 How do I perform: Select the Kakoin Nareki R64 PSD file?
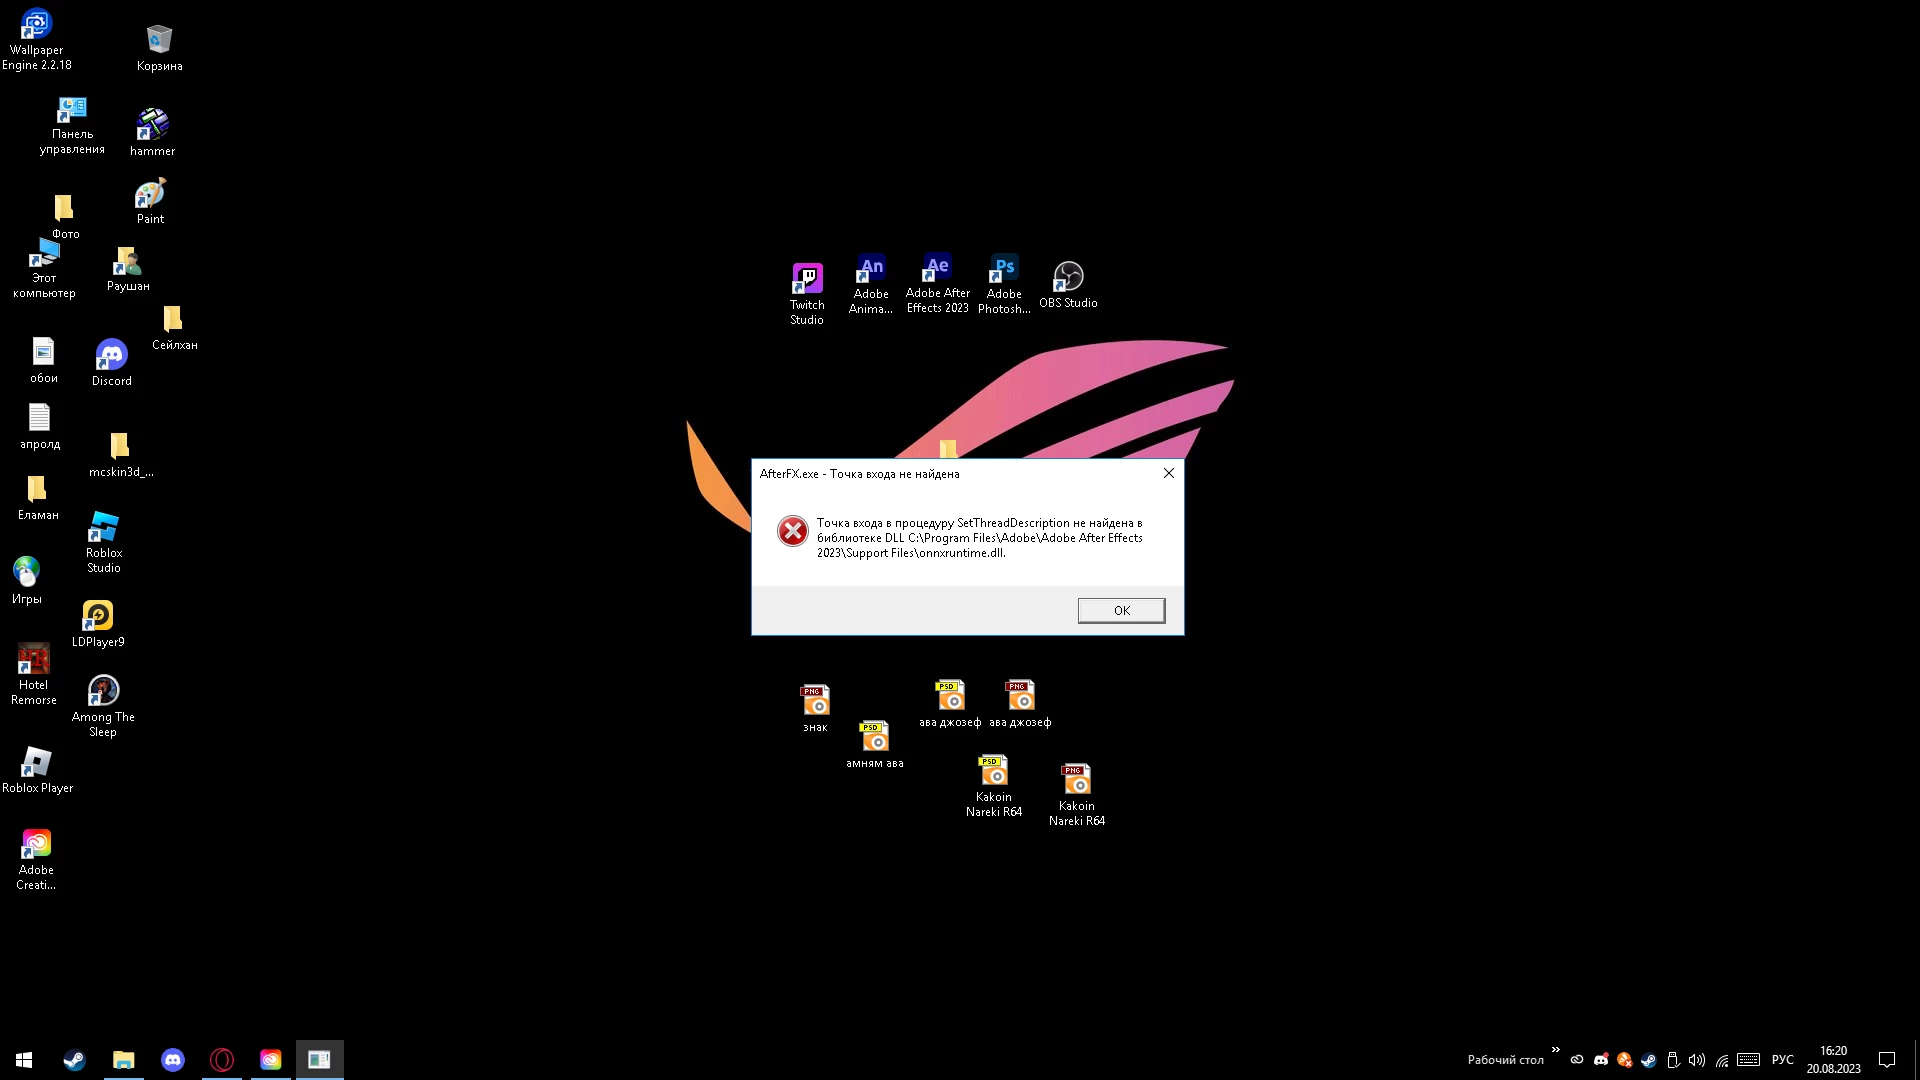(993, 785)
